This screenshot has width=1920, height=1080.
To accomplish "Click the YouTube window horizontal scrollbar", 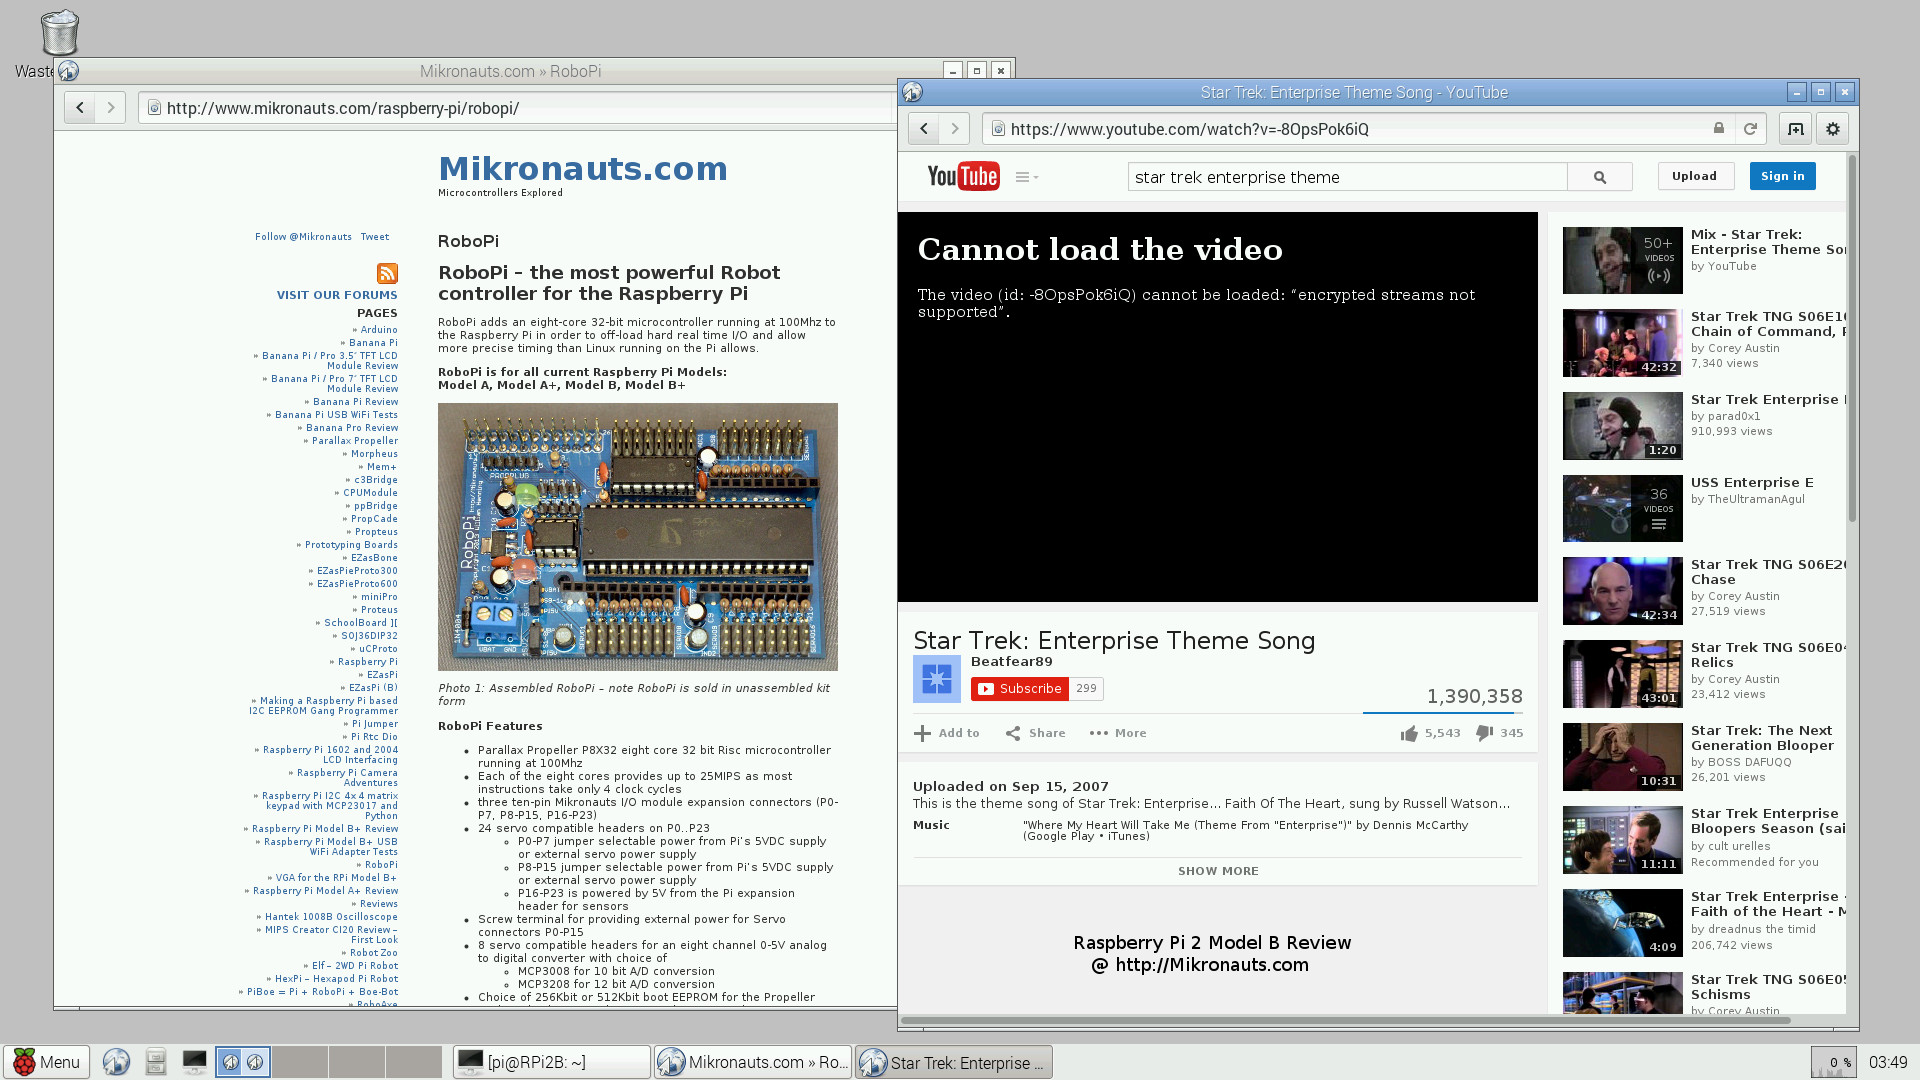I will click(x=1345, y=1021).
